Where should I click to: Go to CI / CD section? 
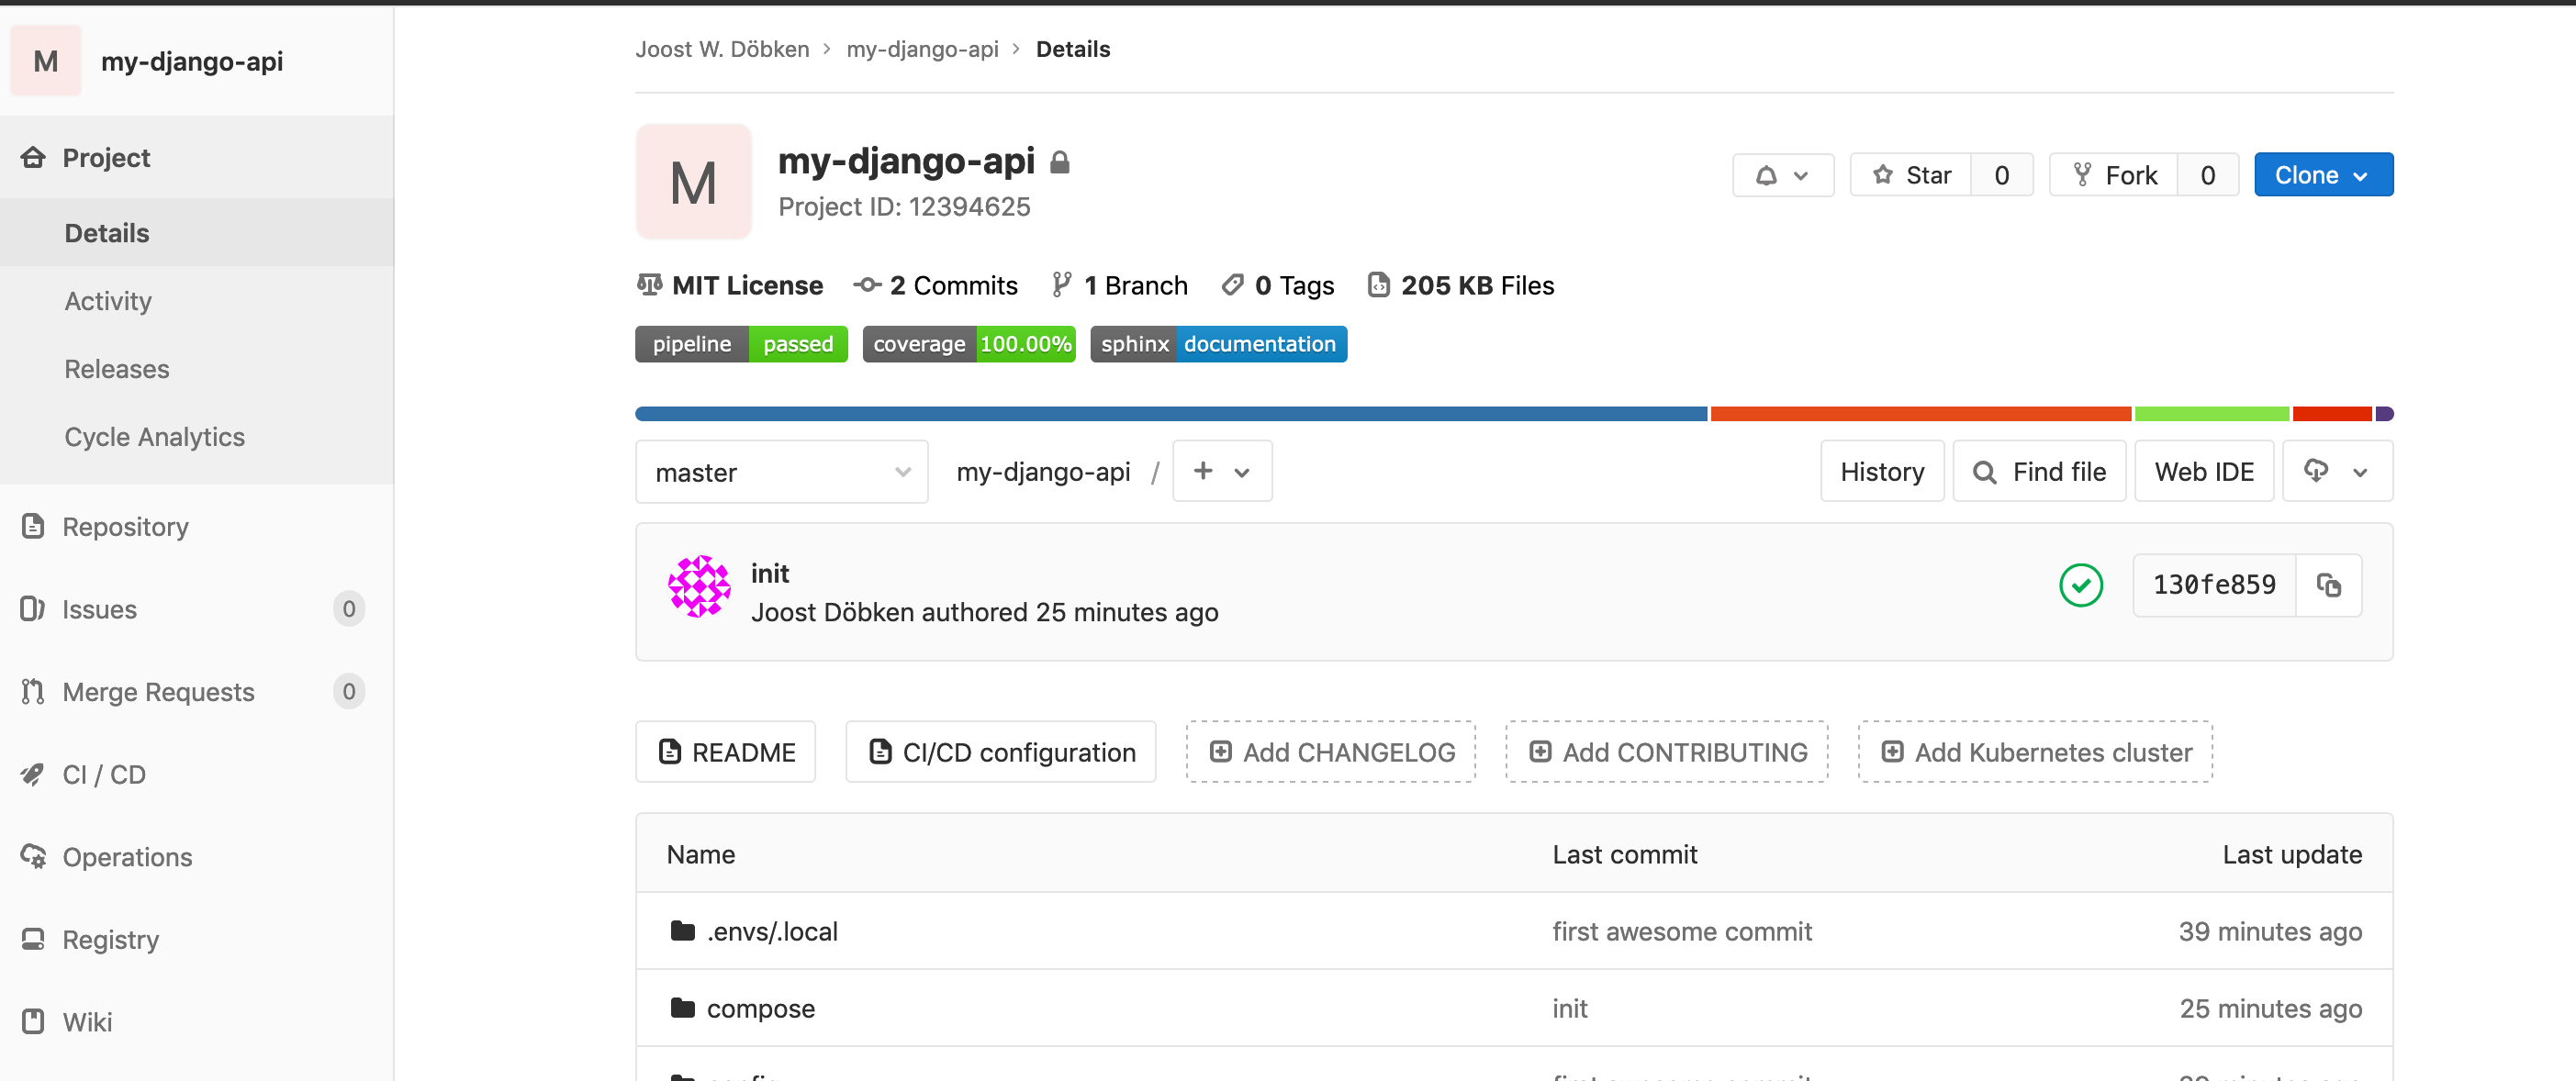104,775
